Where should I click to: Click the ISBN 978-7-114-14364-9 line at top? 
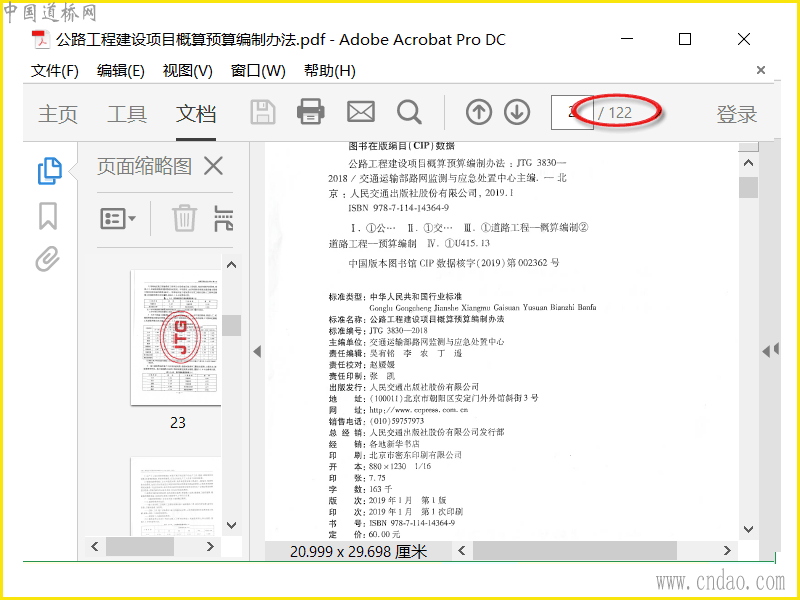click(x=398, y=208)
